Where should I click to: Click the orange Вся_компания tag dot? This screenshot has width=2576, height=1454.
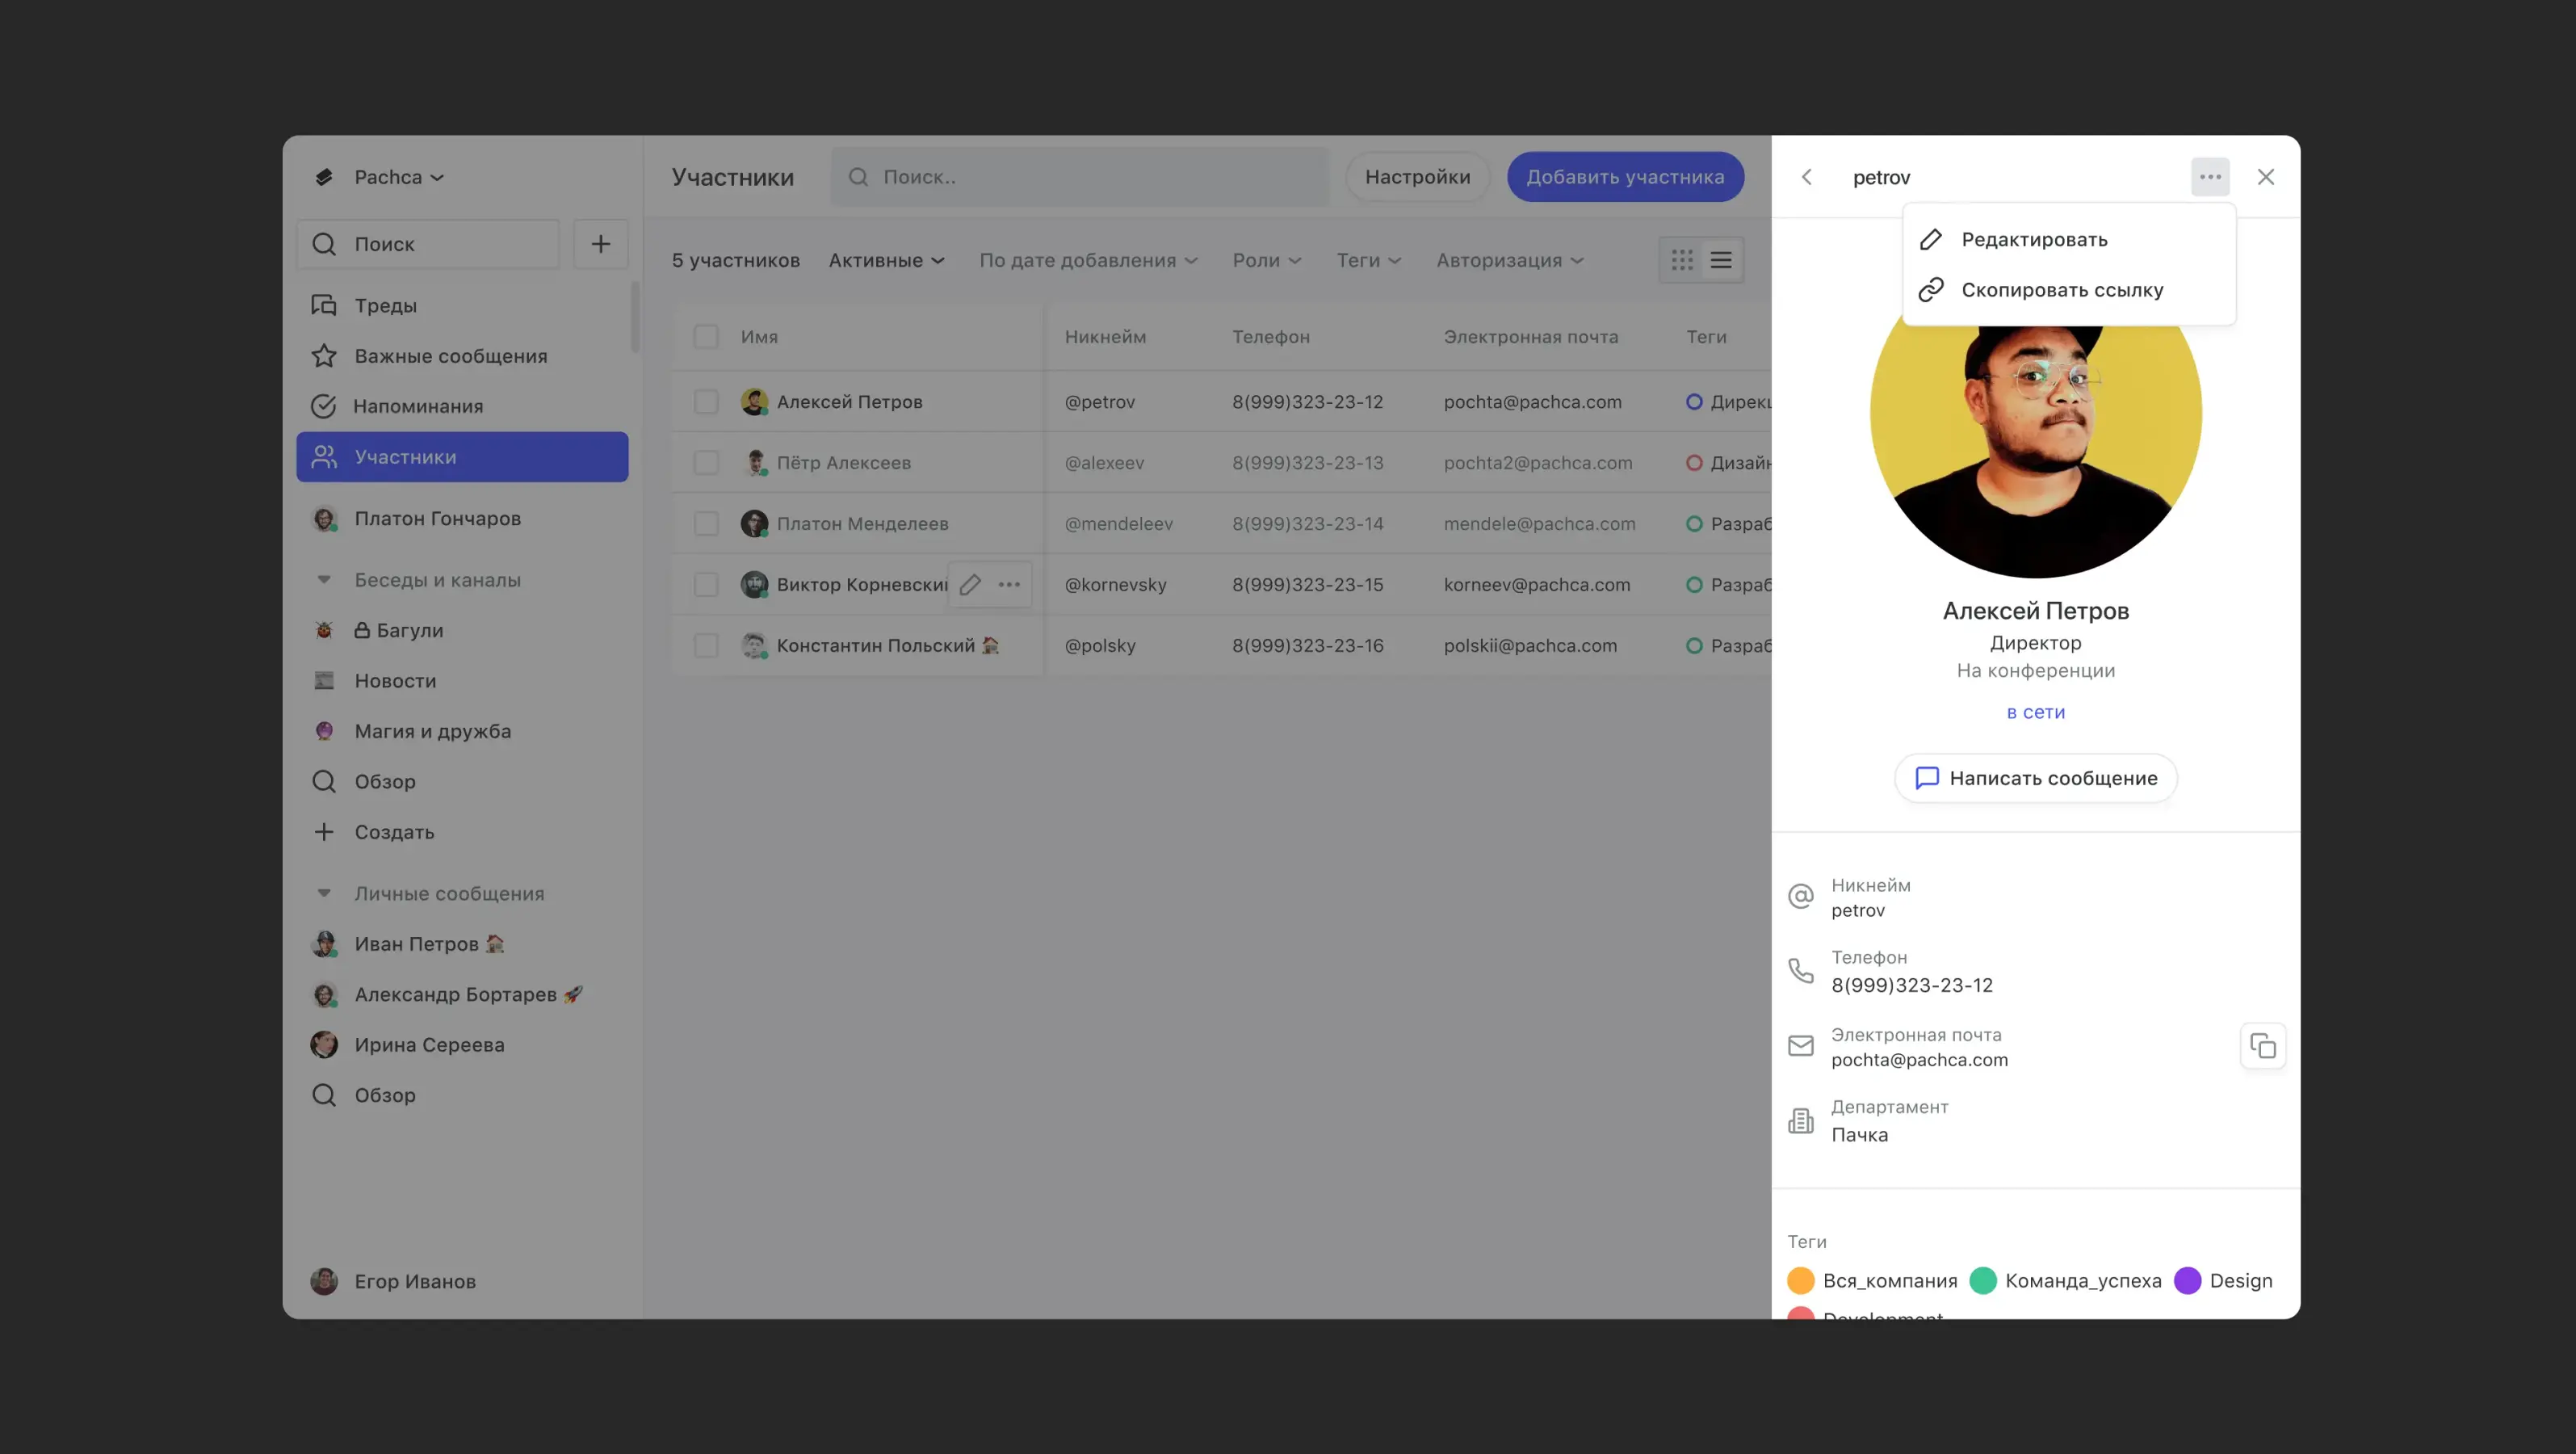(x=1800, y=1281)
